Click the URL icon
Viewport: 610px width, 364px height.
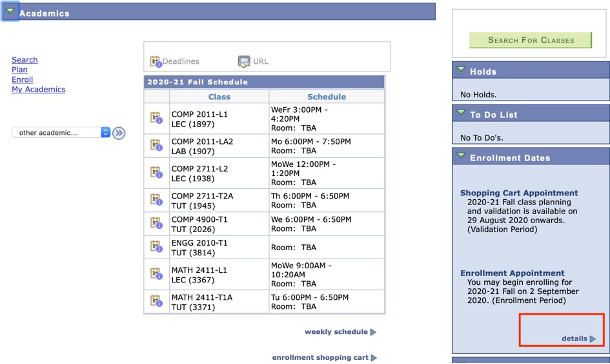[244, 61]
